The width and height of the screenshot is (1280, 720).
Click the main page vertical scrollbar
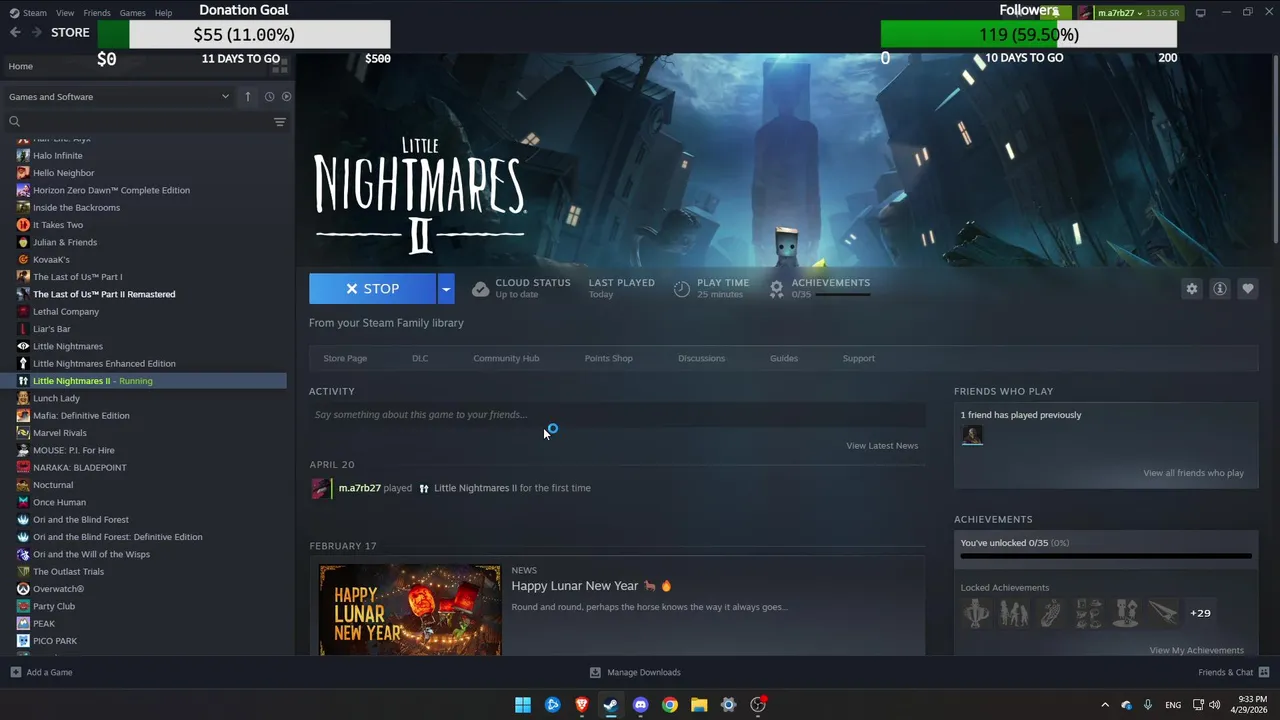pos(1275,150)
